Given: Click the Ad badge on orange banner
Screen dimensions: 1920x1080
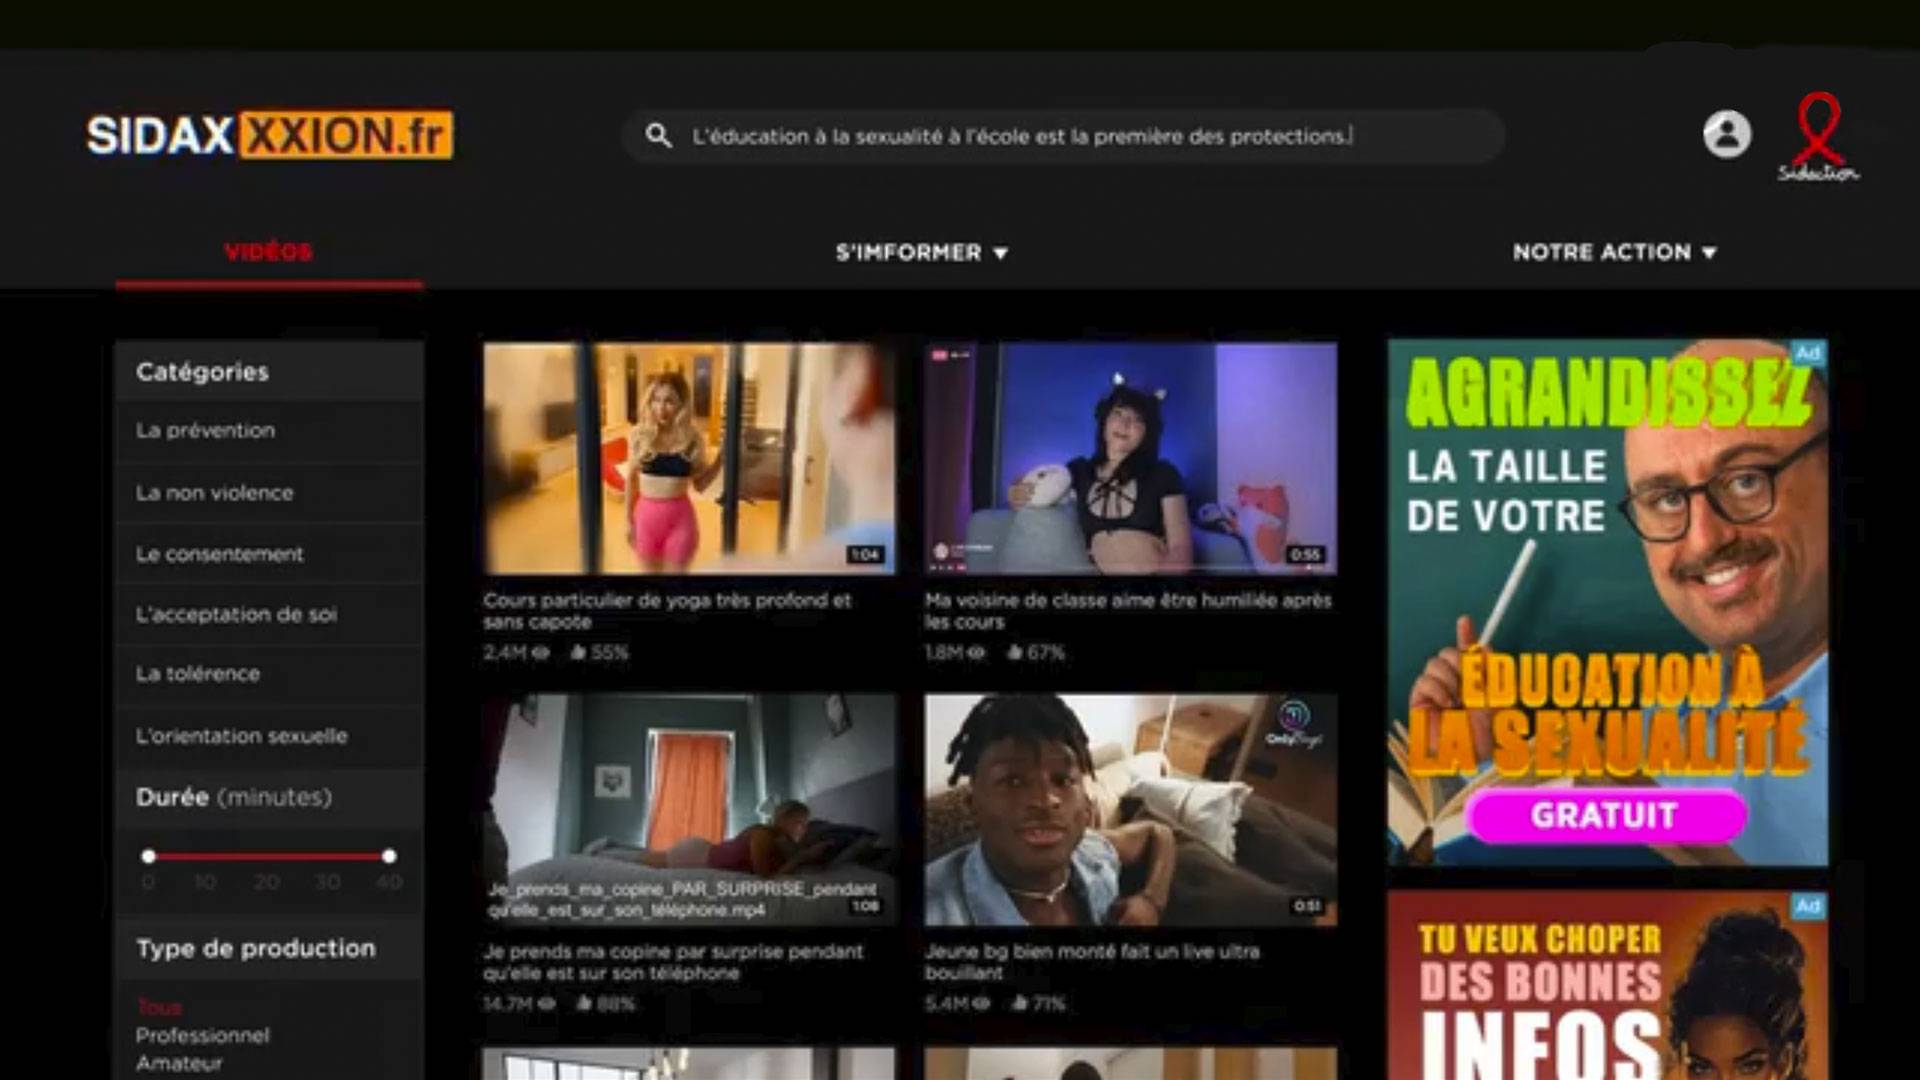Looking at the screenshot, I should click(1808, 906).
